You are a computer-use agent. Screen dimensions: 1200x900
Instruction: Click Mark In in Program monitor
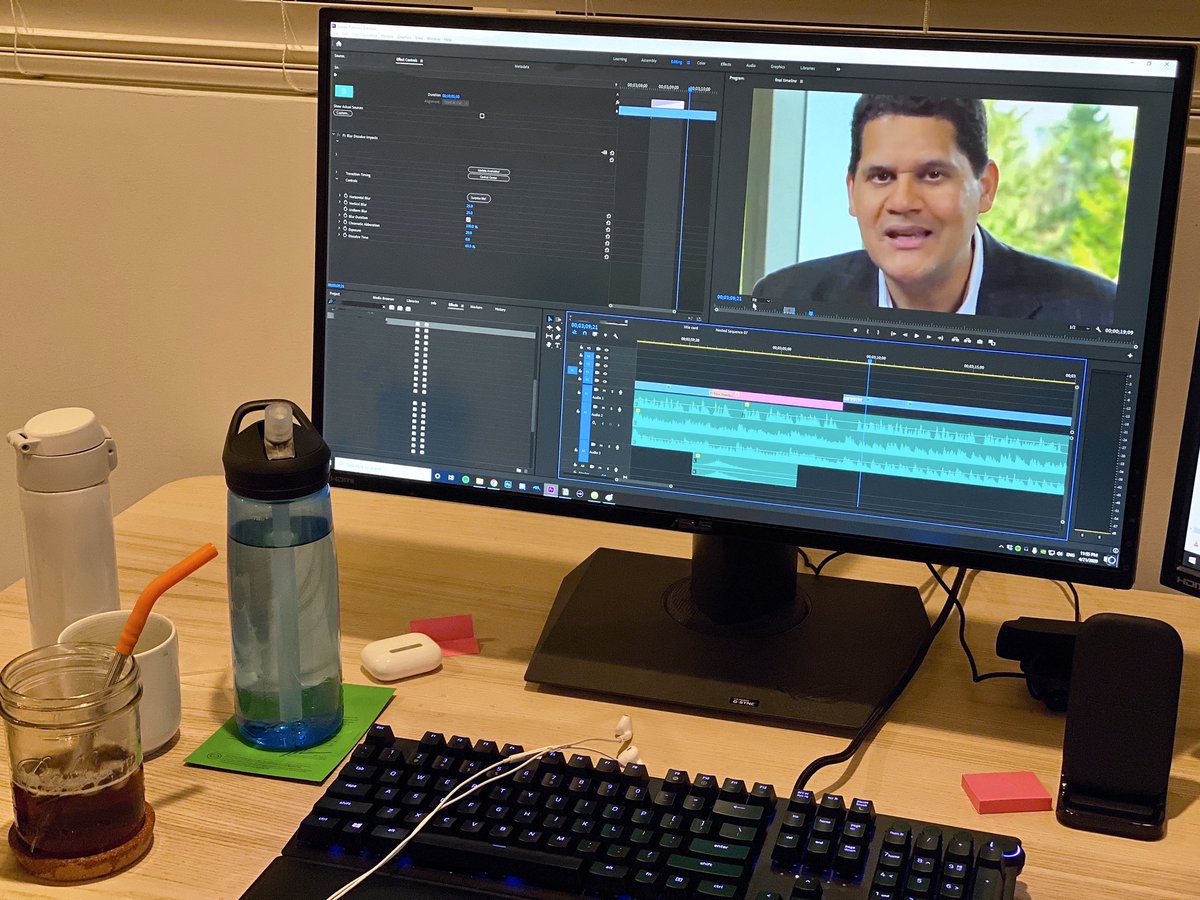pyautogui.click(x=868, y=332)
